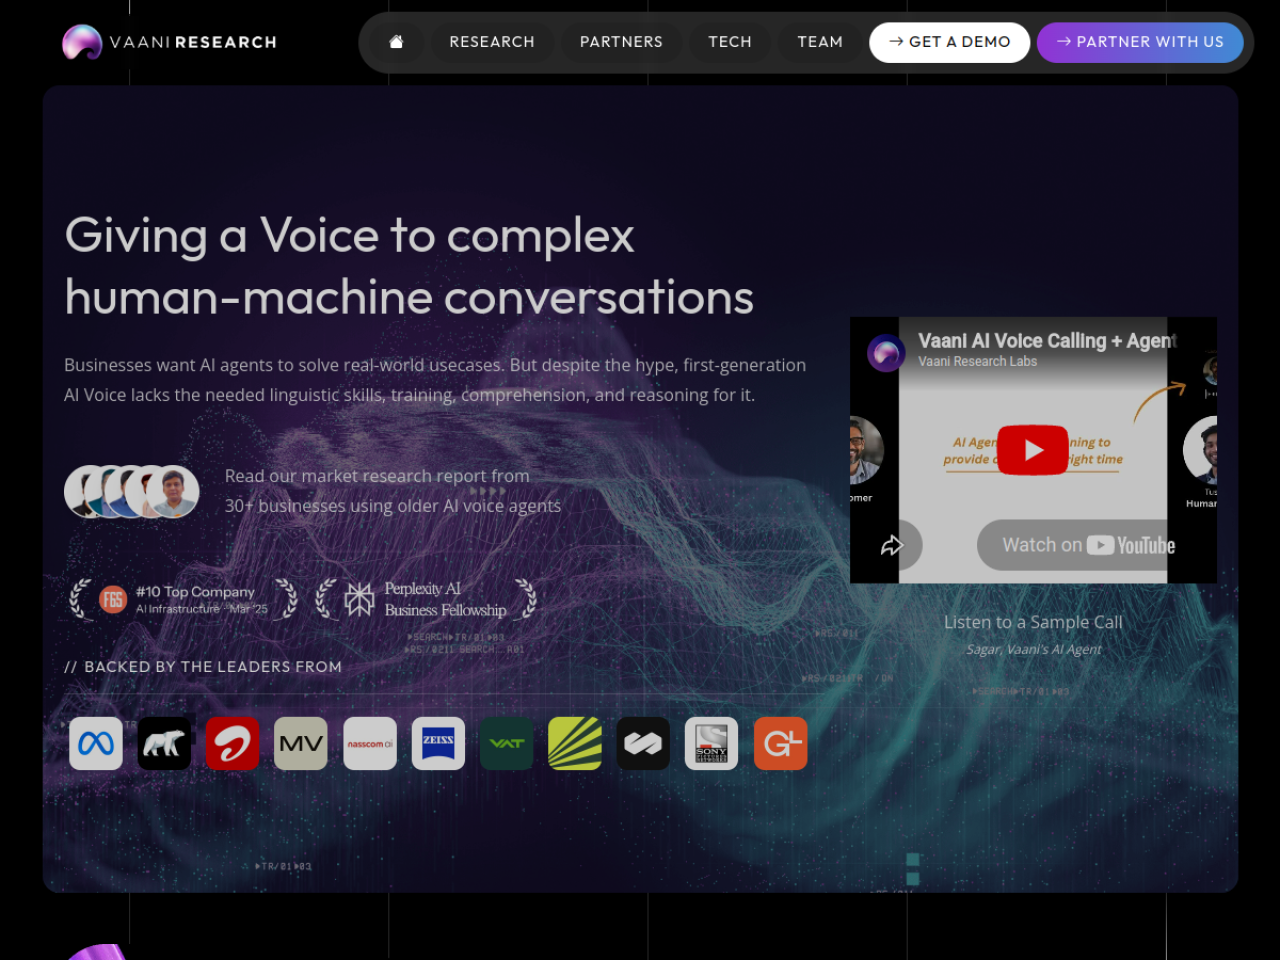Click the Perplexity AI Business Fellowship badge
Viewport: 1280px width, 960px height.
(426, 599)
